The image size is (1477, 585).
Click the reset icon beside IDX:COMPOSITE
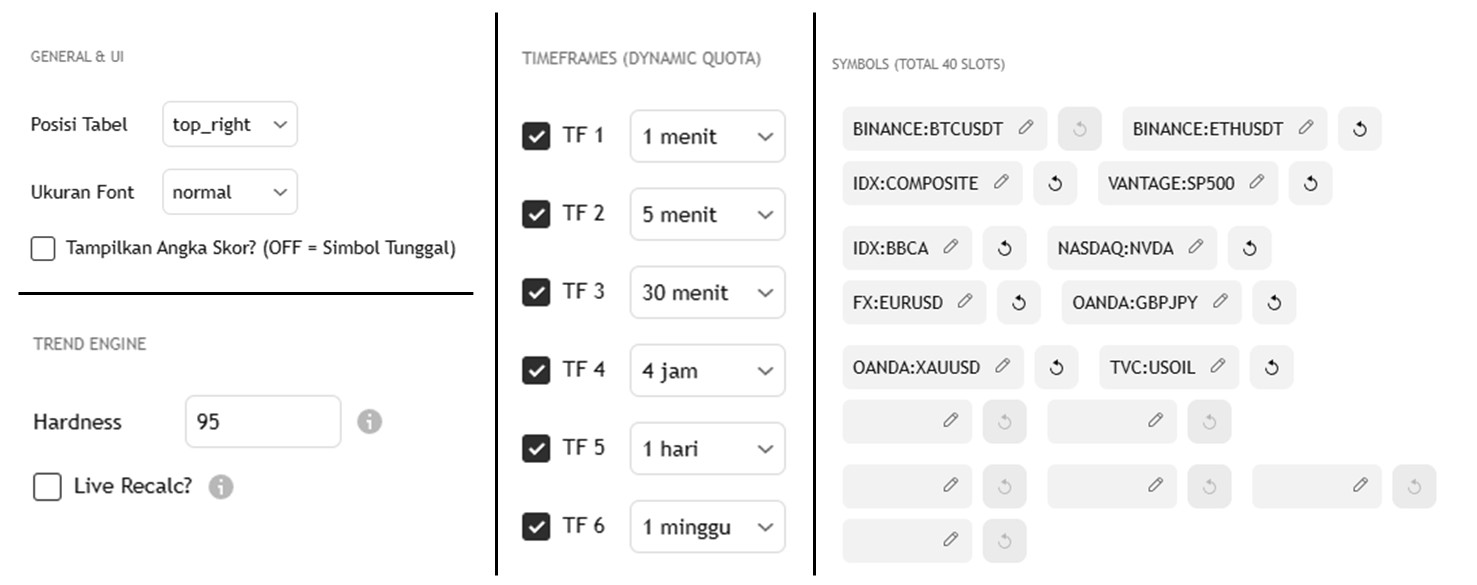point(1055,184)
